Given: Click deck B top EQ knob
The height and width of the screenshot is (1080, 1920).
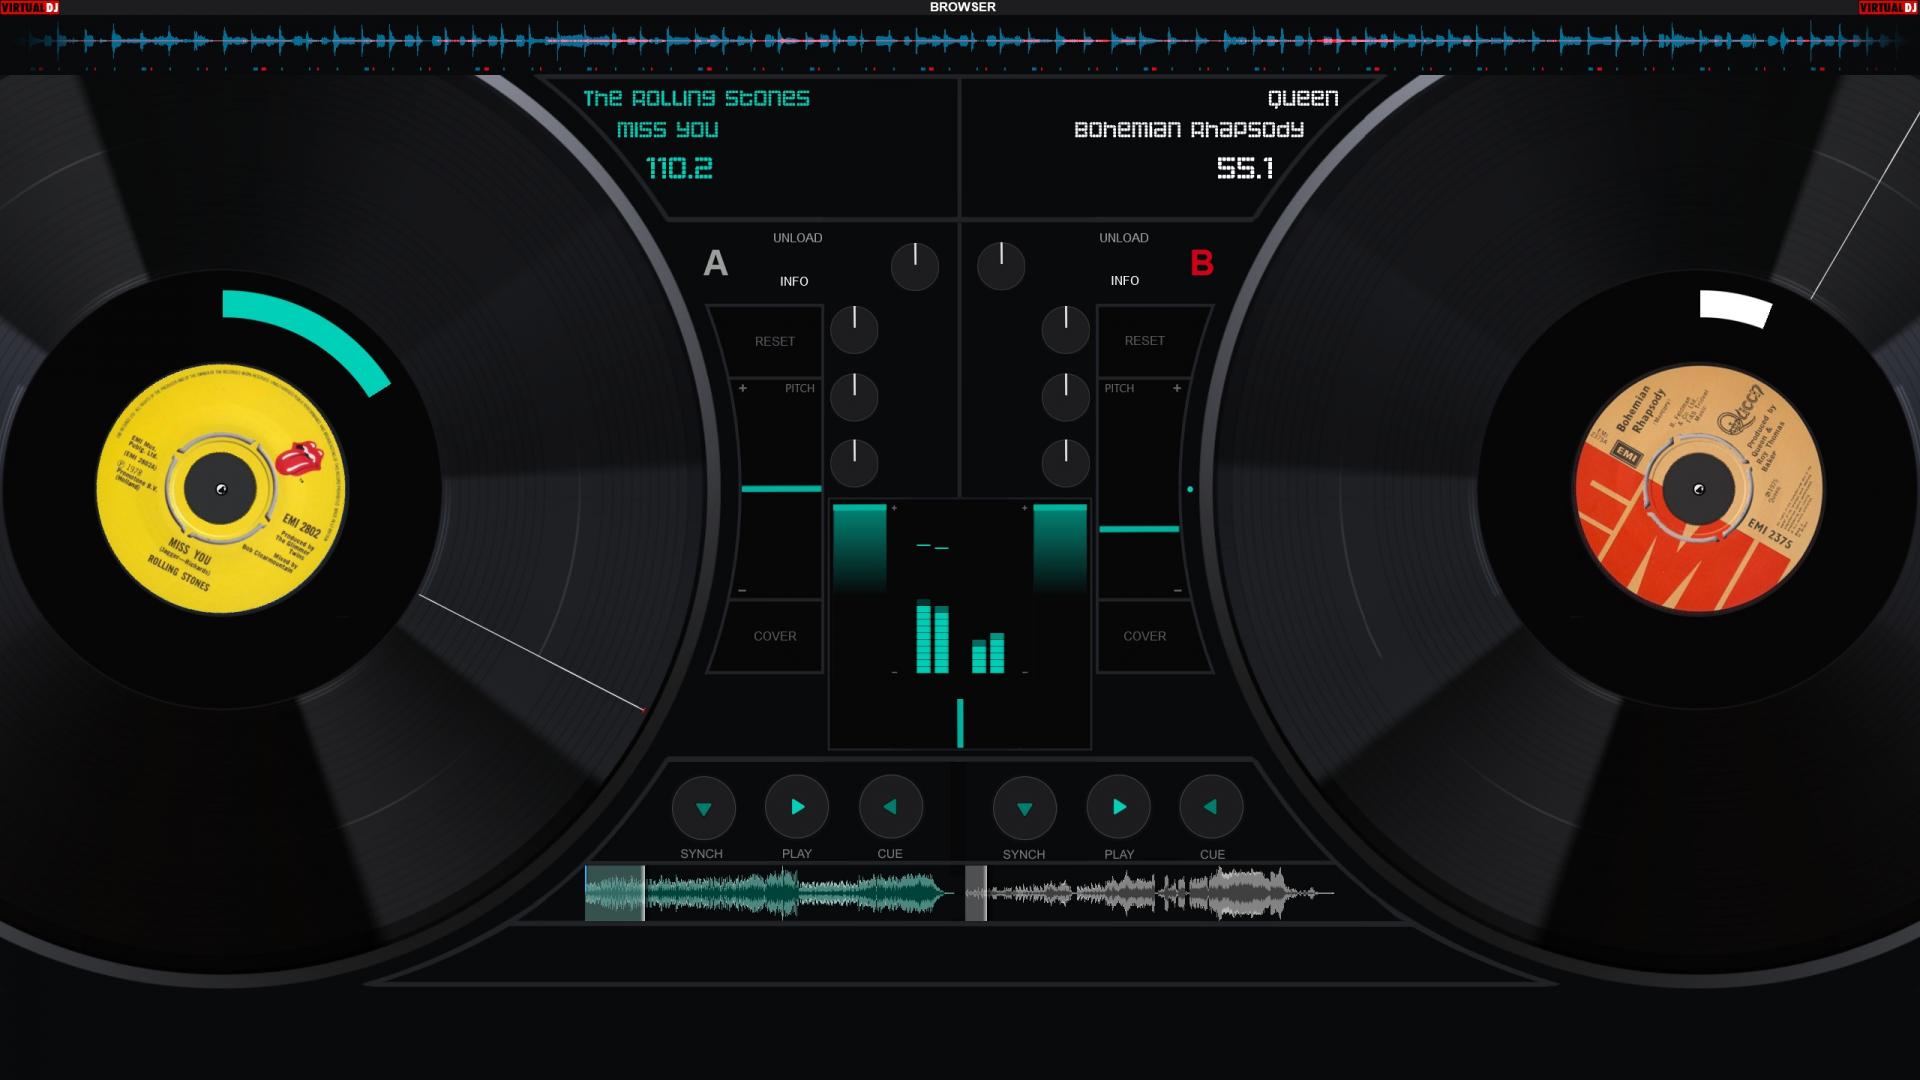Looking at the screenshot, I should click(1066, 330).
